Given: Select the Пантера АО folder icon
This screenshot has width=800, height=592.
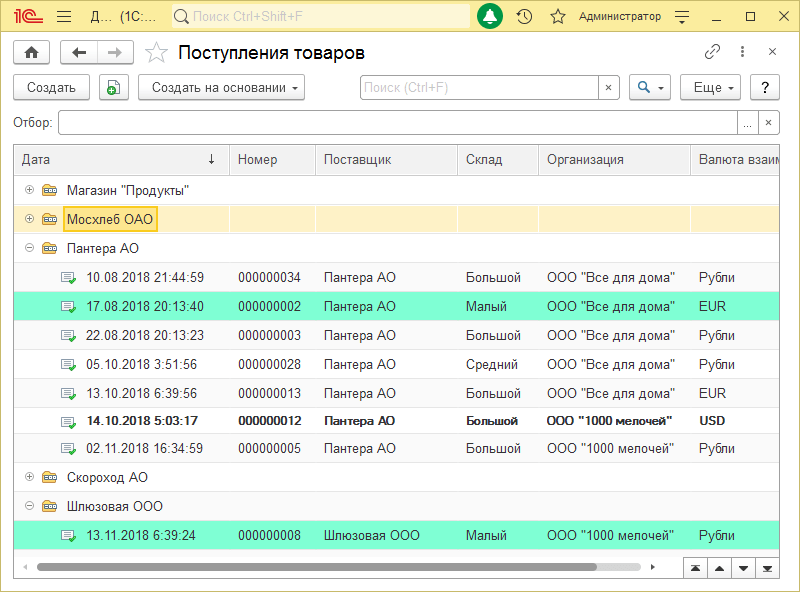Looking at the screenshot, I should click(49, 249).
